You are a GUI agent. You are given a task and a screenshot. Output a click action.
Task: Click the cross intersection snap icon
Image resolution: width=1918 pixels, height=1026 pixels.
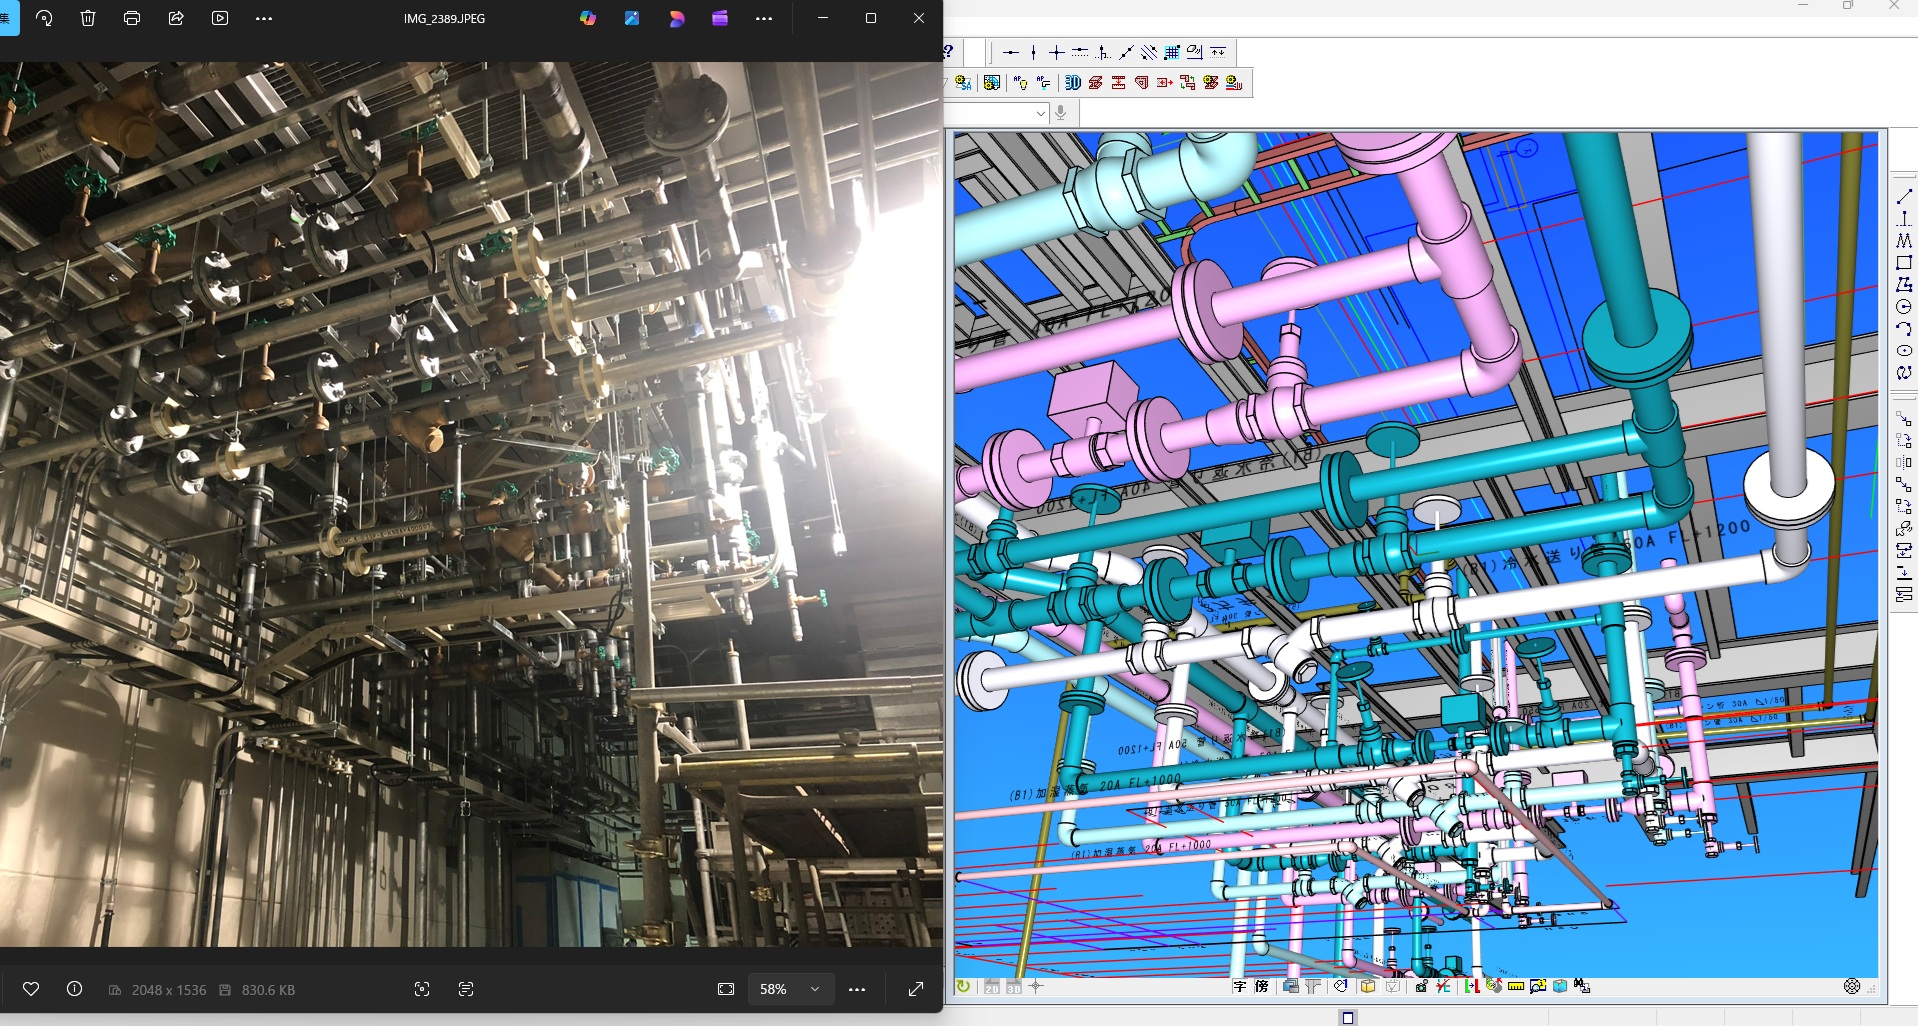(x=1056, y=52)
